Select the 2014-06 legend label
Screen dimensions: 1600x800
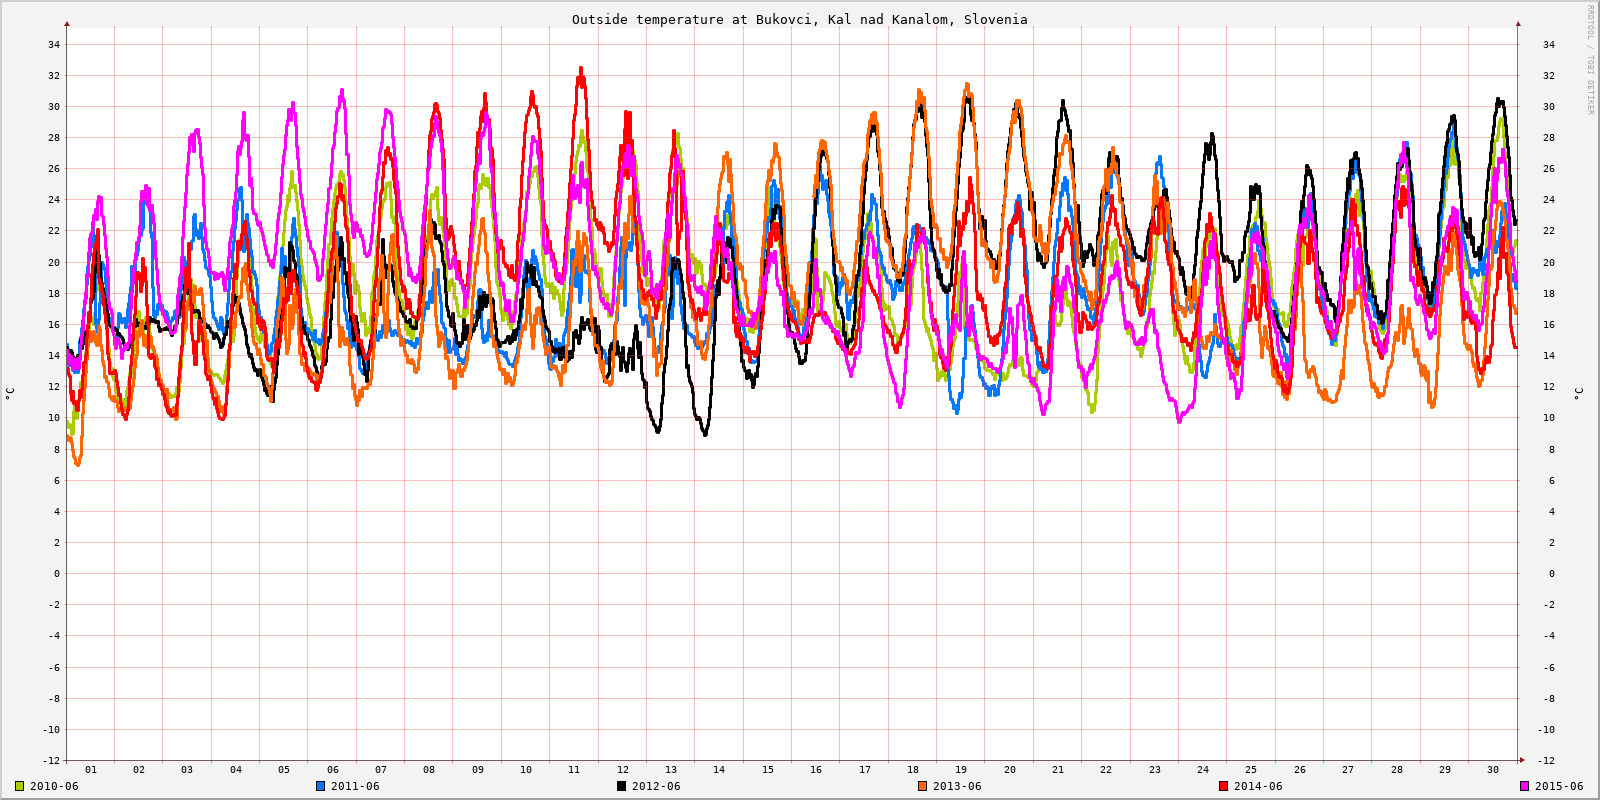click(1258, 786)
